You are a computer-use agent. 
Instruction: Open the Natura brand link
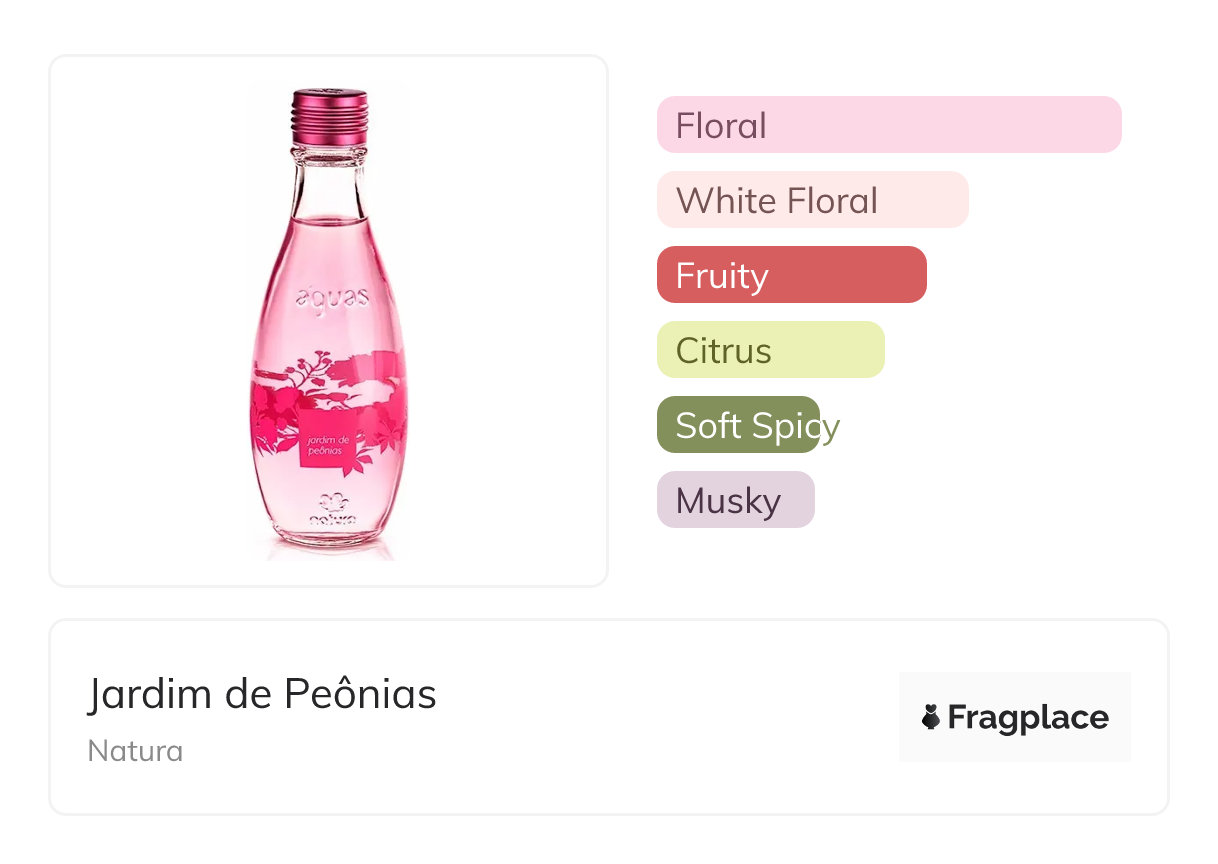(x=135, y=751)
